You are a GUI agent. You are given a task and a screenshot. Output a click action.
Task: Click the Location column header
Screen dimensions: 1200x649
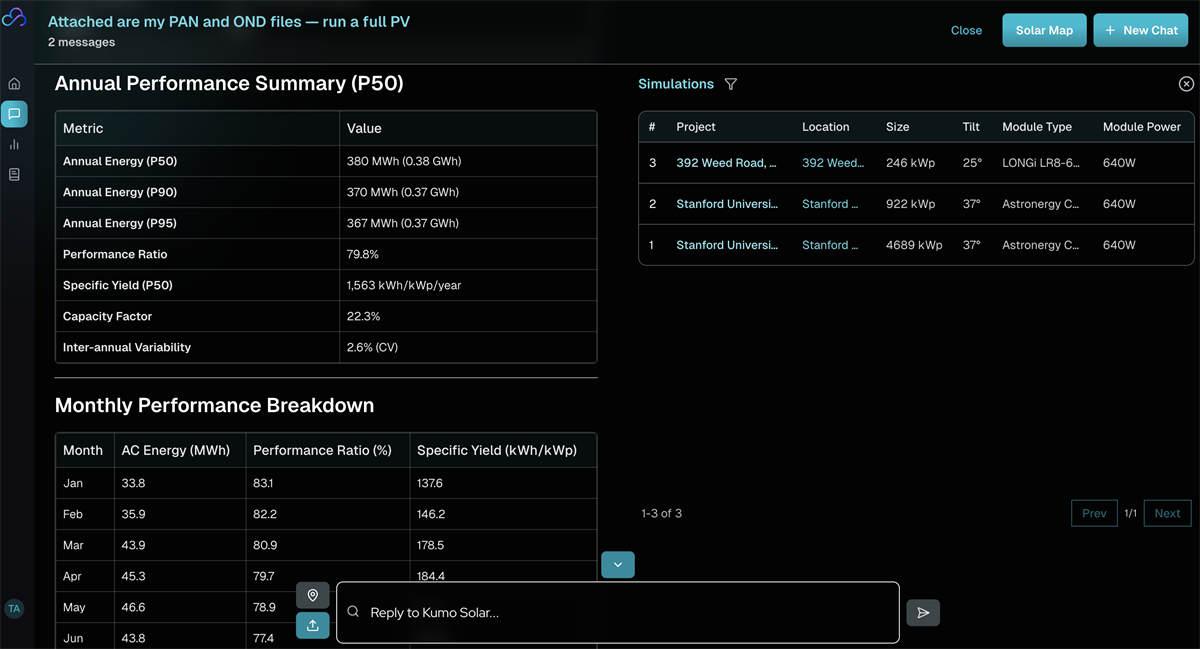[825, 127]
